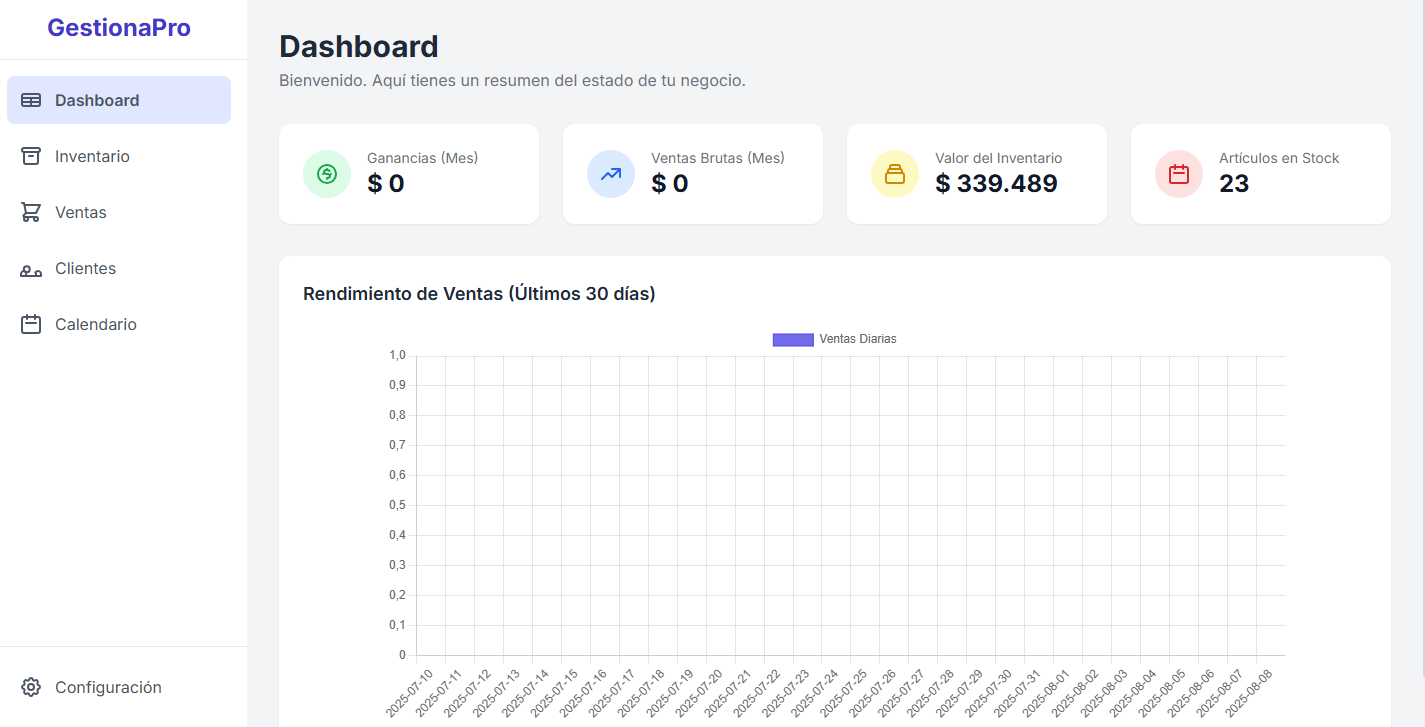Click the Clientes people icon
This screenshot has height=727, width=1425.
pos(31,268)
